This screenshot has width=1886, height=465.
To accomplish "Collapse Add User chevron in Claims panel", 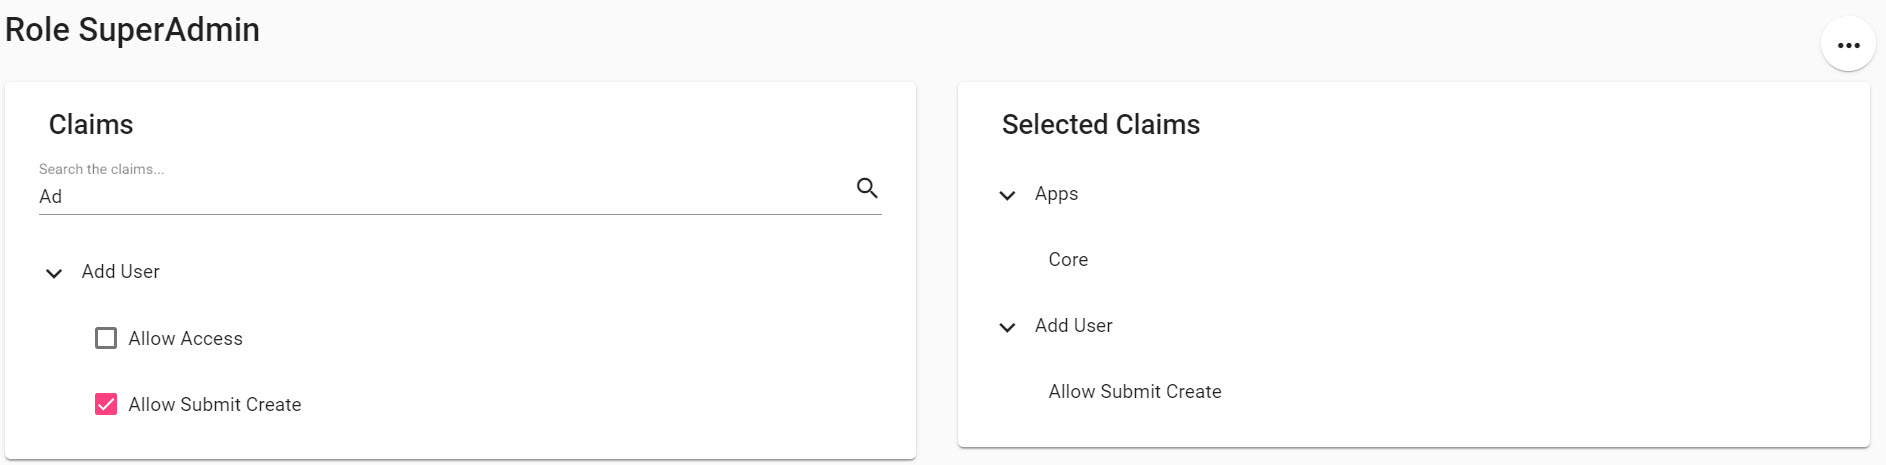I will pyautogui.click(x=54, y=273).
